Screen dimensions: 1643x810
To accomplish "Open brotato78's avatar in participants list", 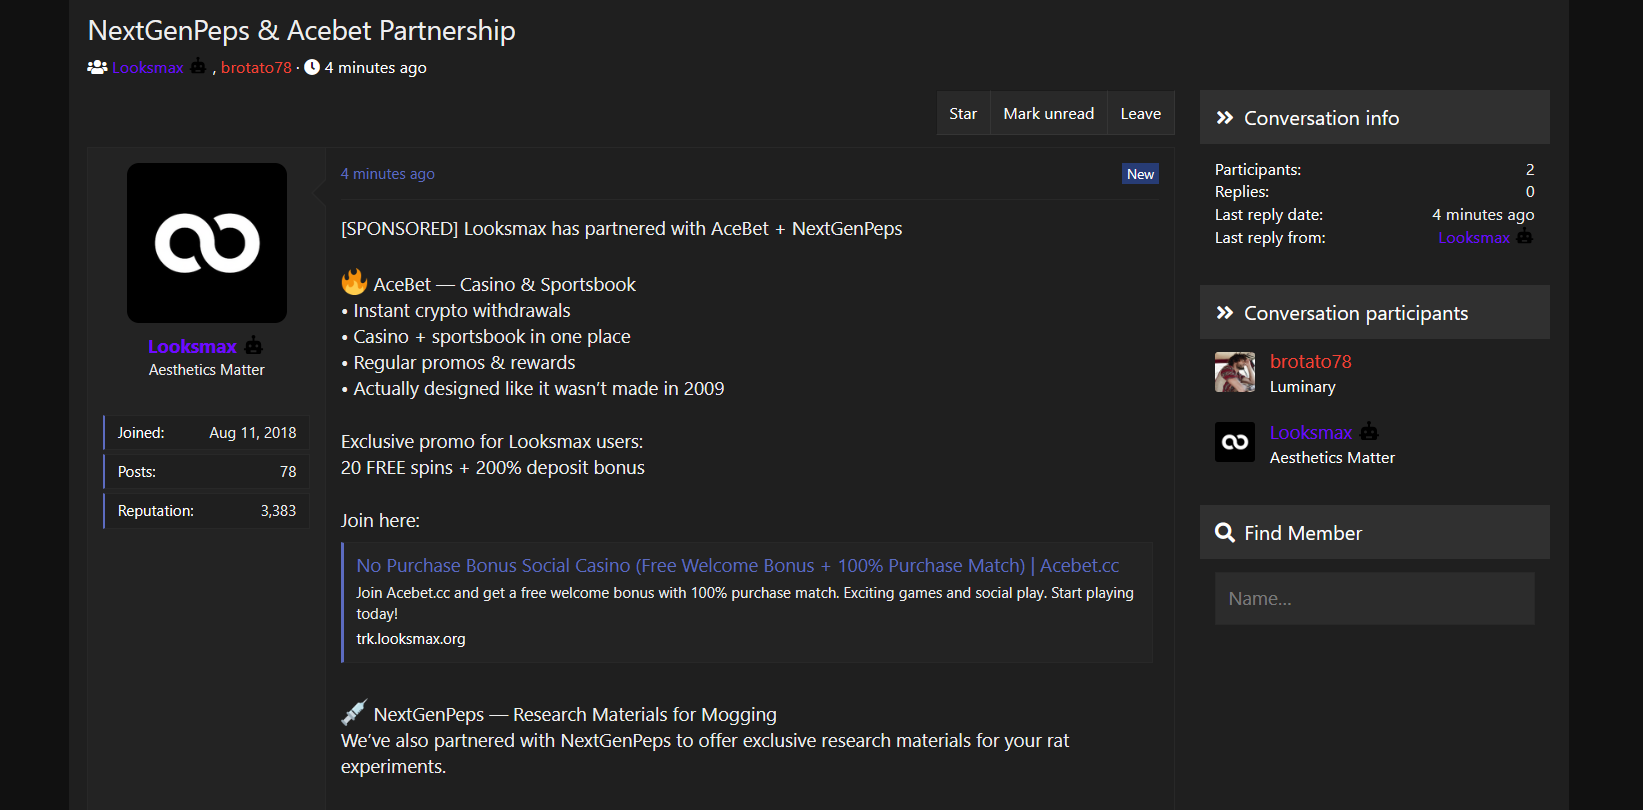I will pos(1235,372).
